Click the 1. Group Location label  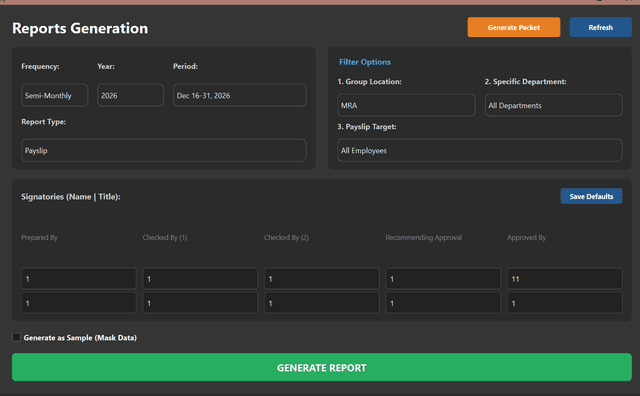tap(369, 82)
